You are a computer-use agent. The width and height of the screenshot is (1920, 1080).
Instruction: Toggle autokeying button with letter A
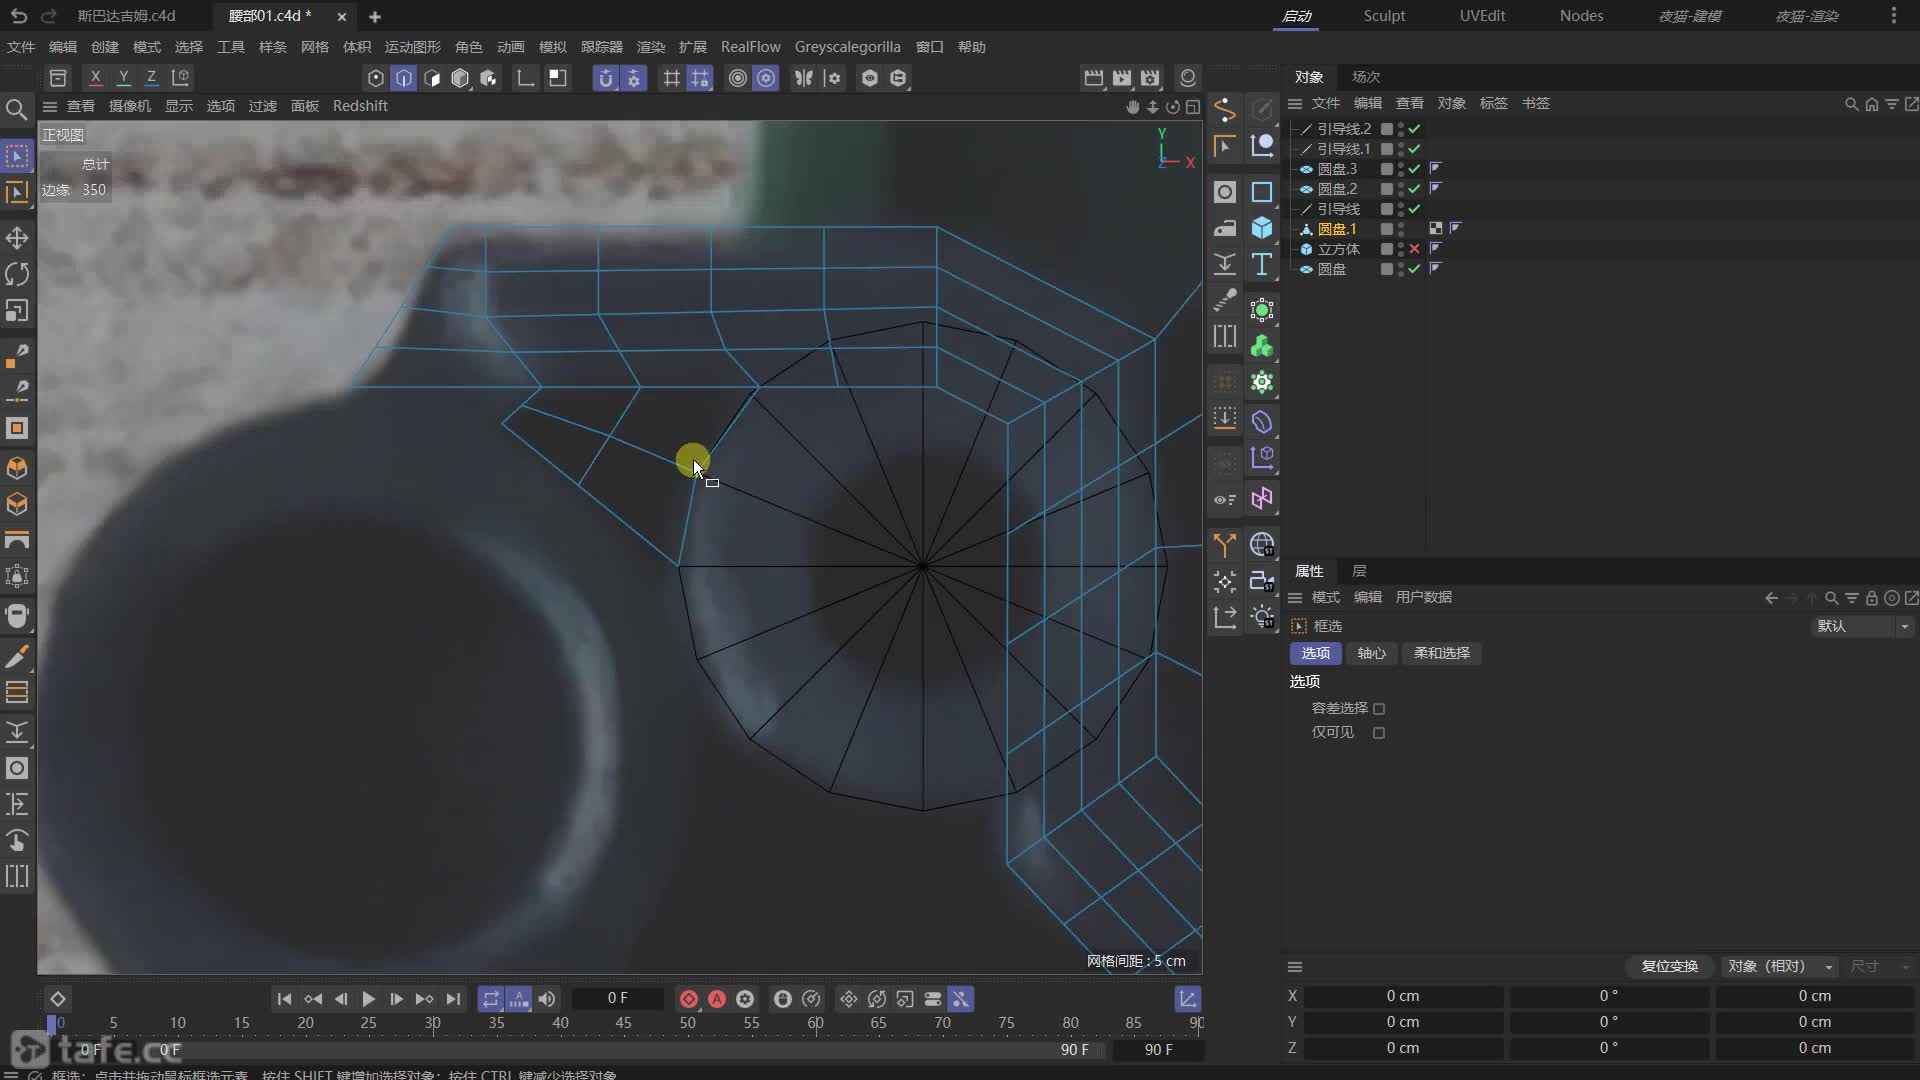click(717, 999)
